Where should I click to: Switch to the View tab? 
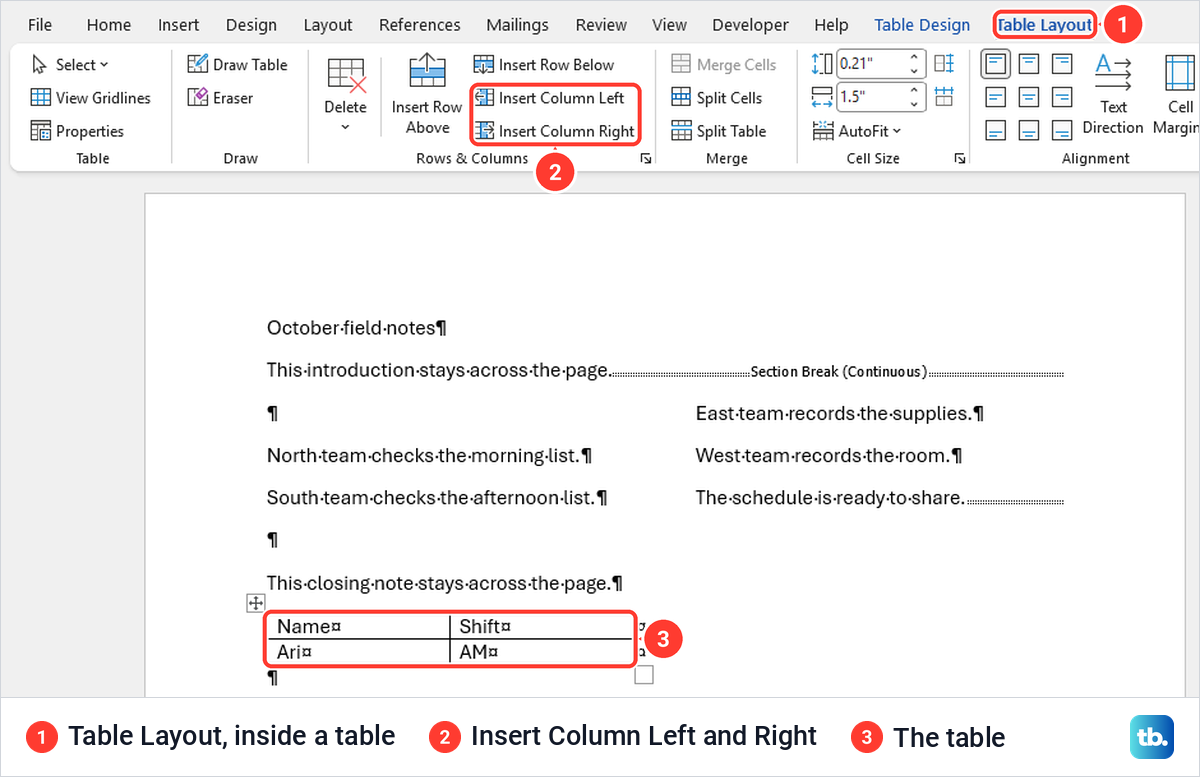coord(669,25)
